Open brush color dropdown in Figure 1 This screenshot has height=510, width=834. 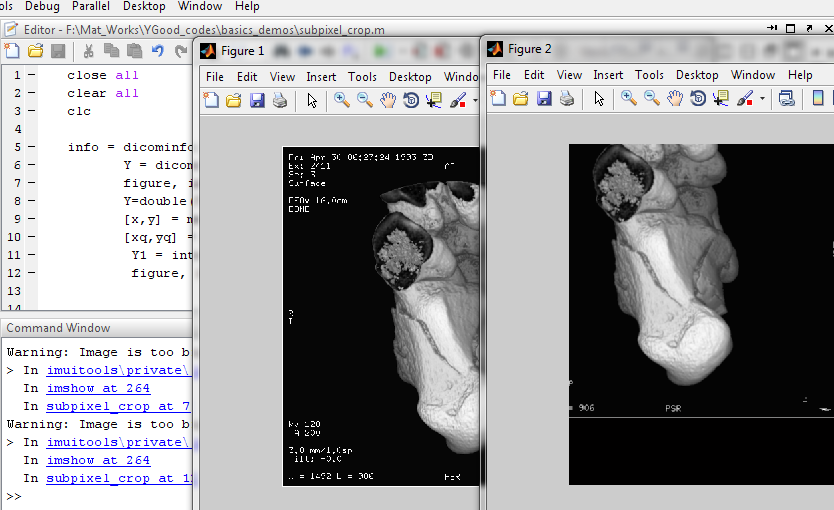pyautogui.click(x=475, y=100)
